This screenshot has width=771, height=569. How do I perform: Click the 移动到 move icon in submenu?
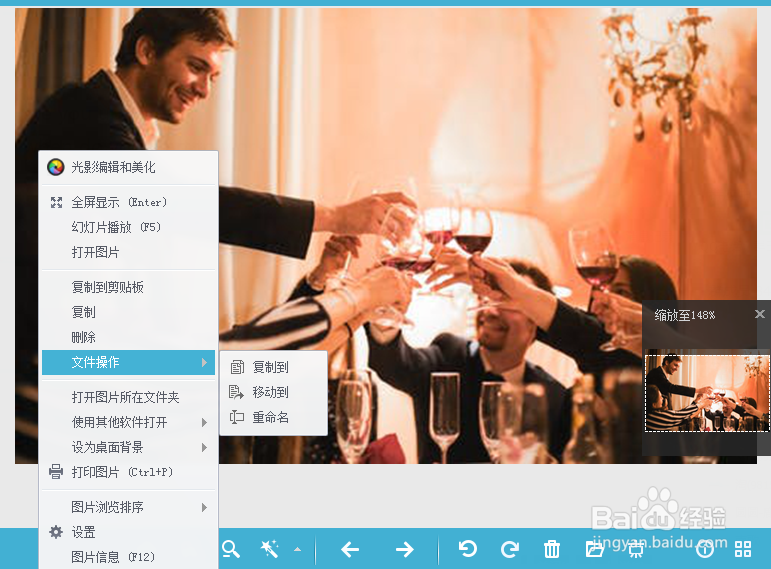tap(237, 392)
